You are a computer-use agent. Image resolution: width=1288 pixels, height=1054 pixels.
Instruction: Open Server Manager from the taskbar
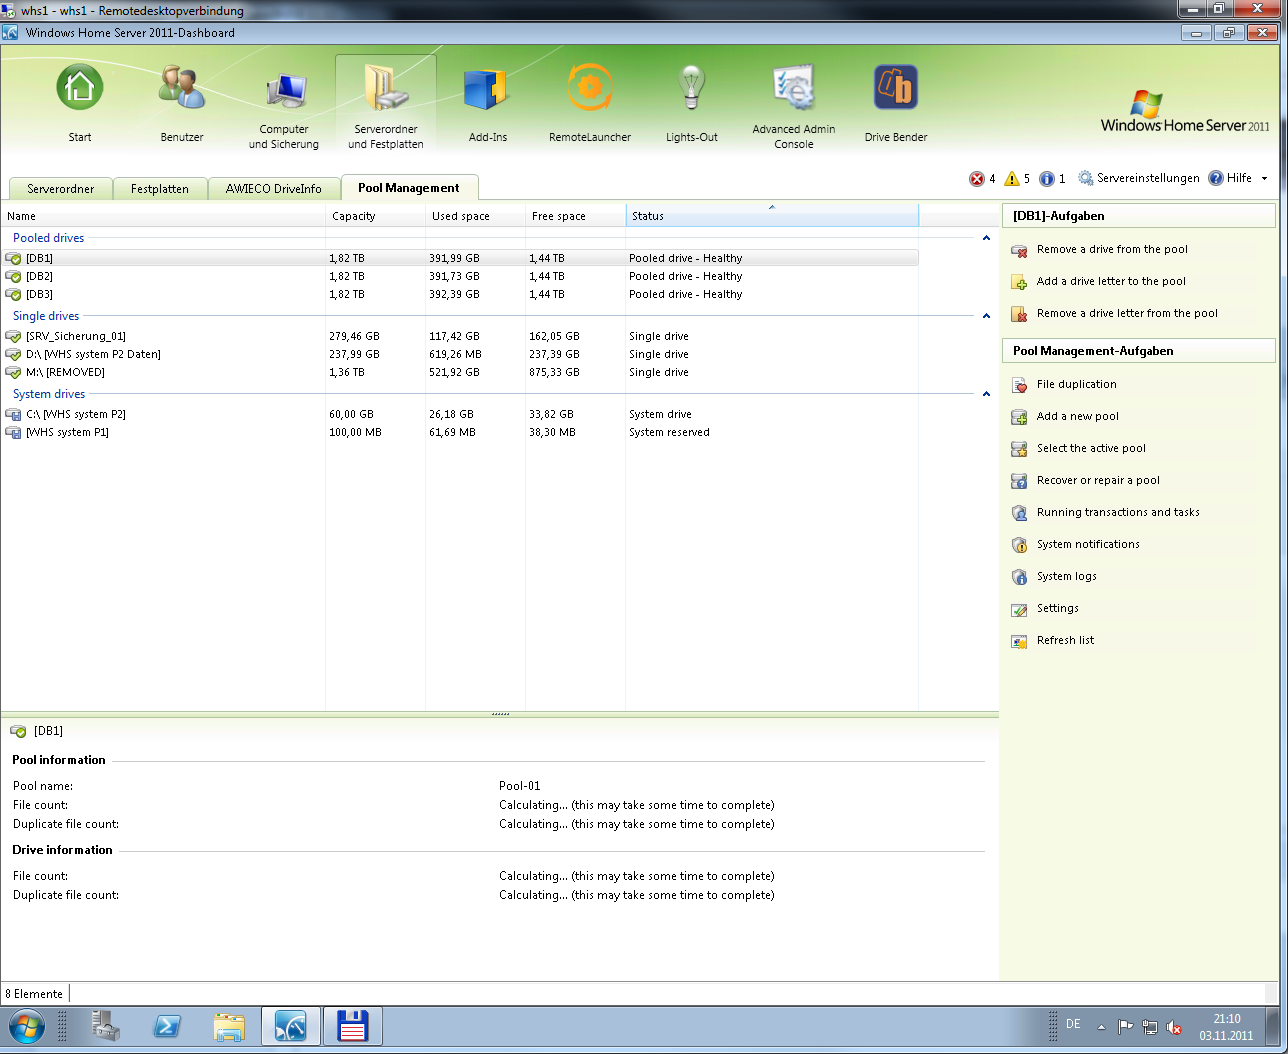click(105, 1027)
